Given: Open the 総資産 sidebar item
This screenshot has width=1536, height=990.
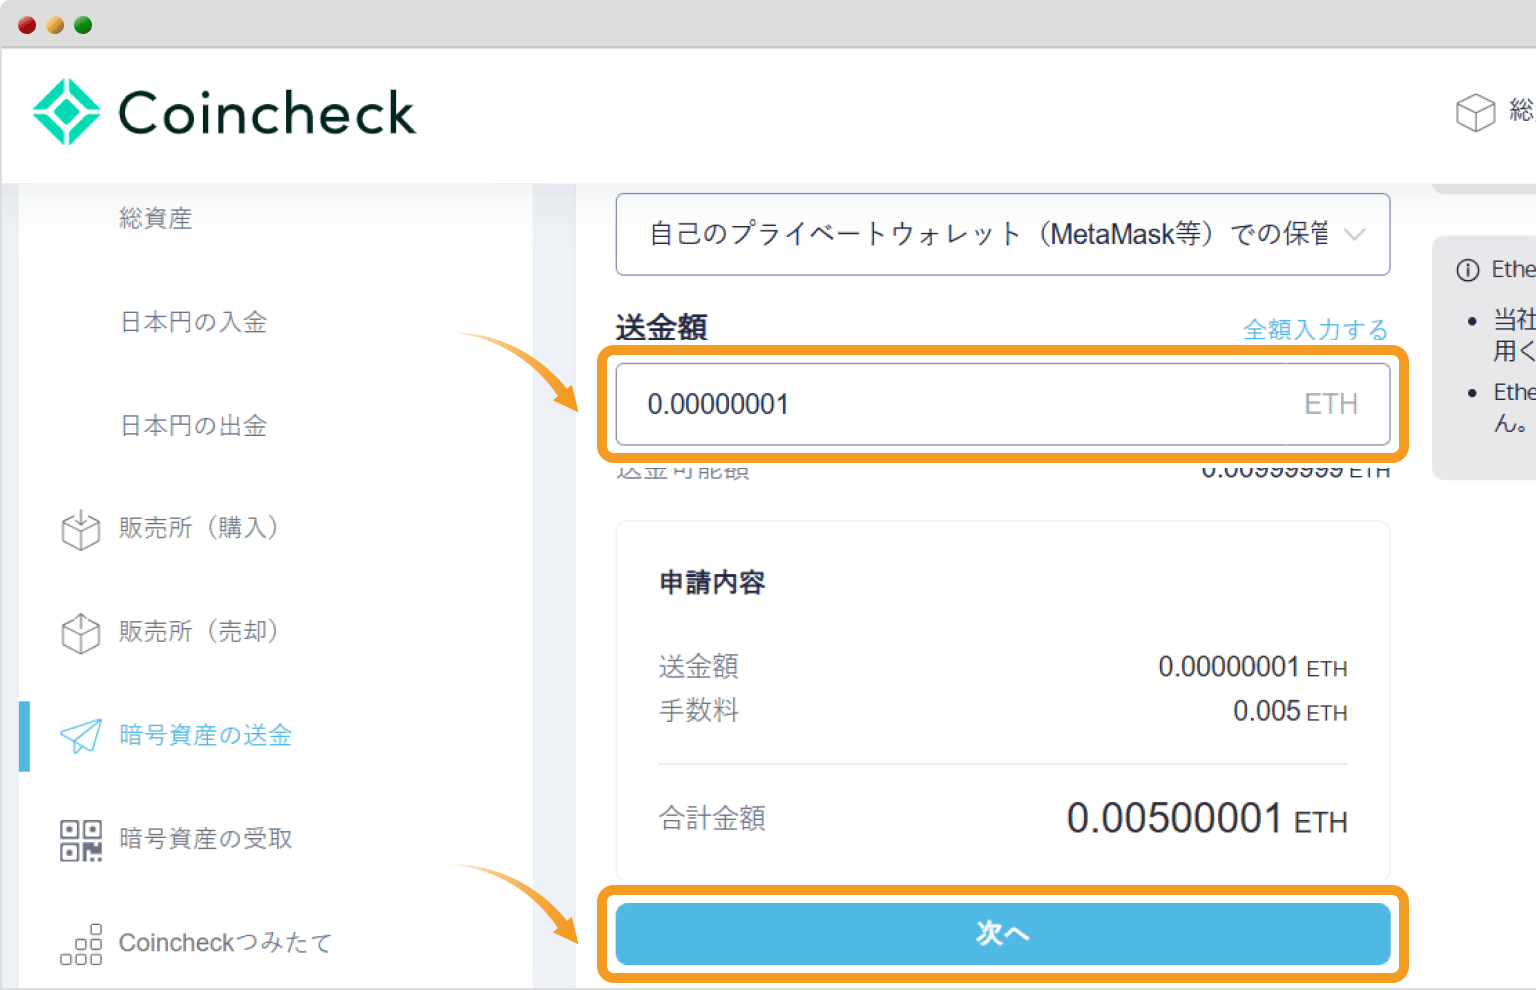Looking at the screenshot, I should click(155, 218).
